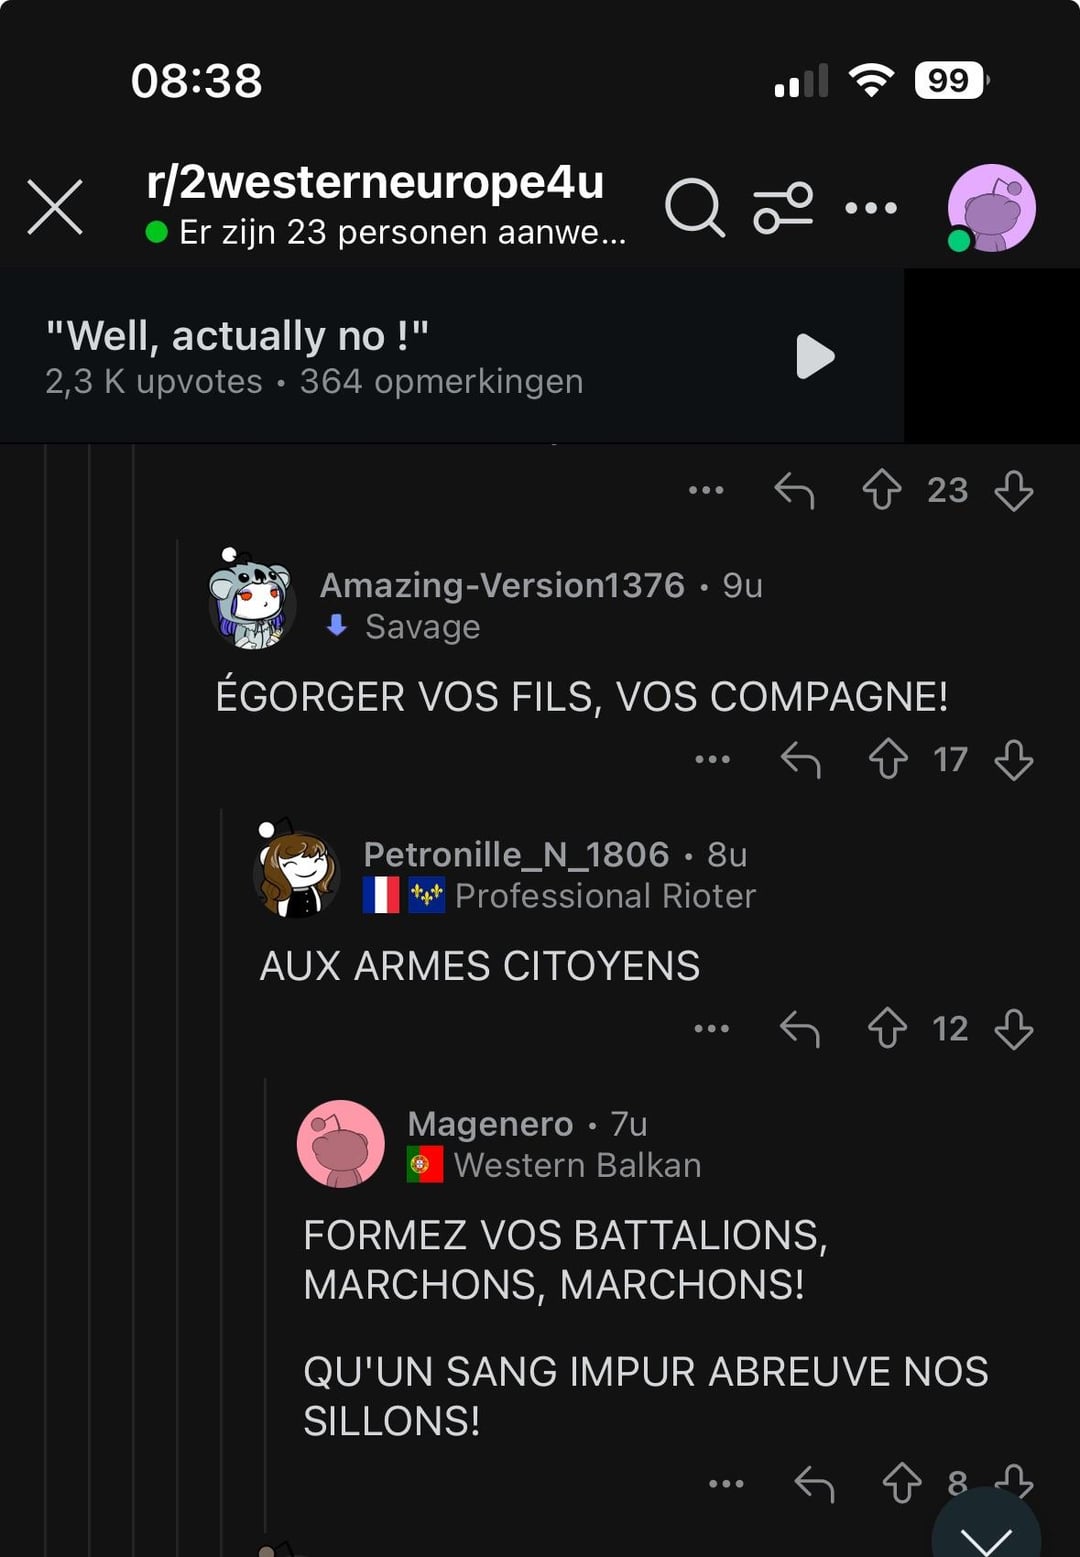Reply to Amazing-Version1376's comment
This screenshot has width=1080, height=1557.
pos(801,760)
